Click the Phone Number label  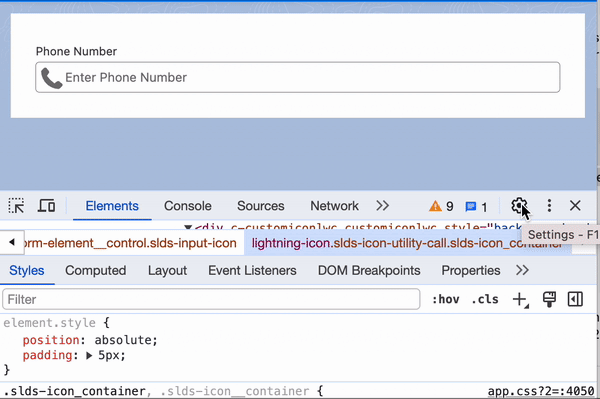76,51
